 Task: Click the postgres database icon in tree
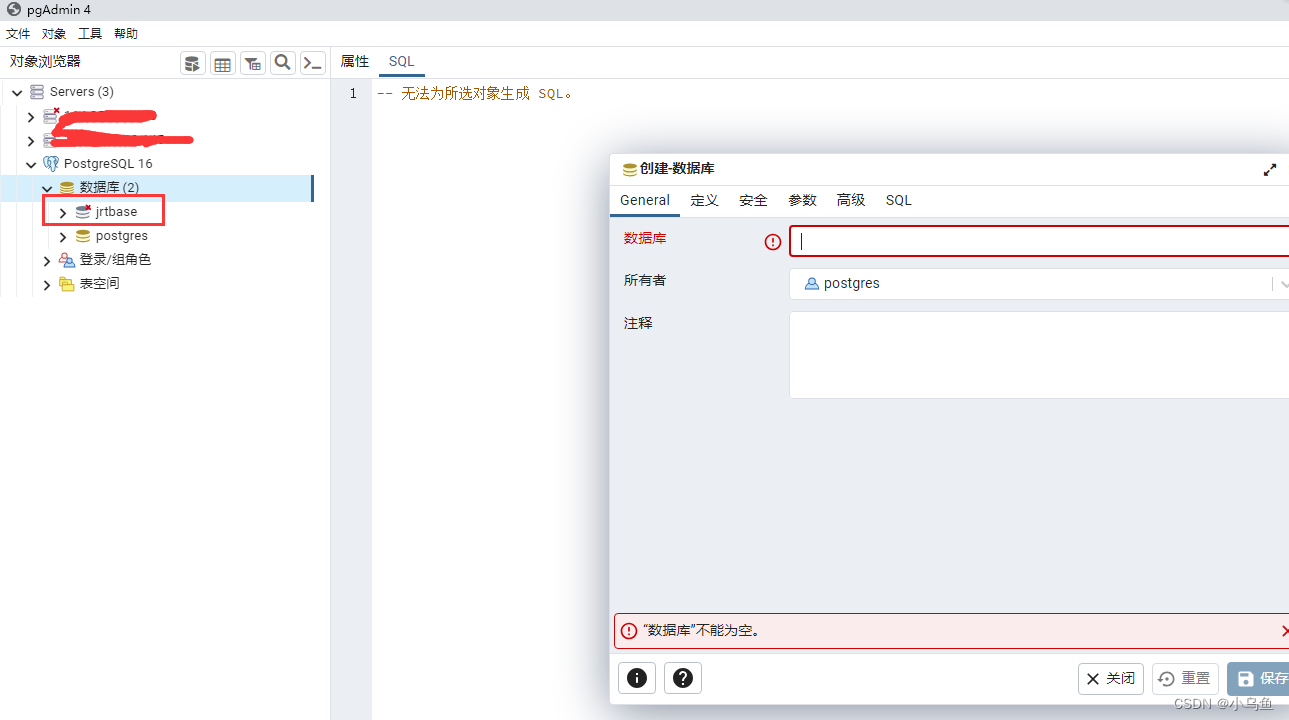point(83,236)
